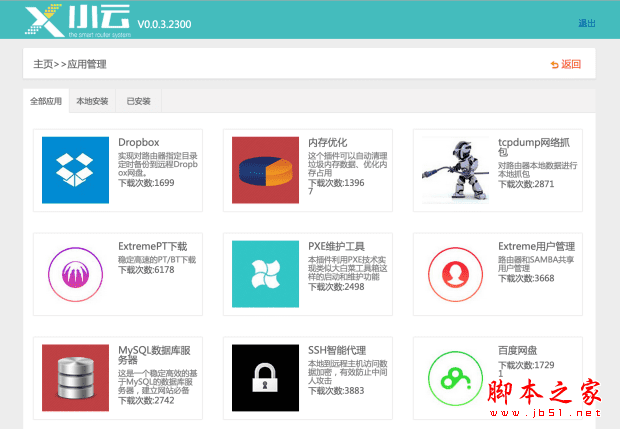Click the Dropbox app icon

(76, 170)
